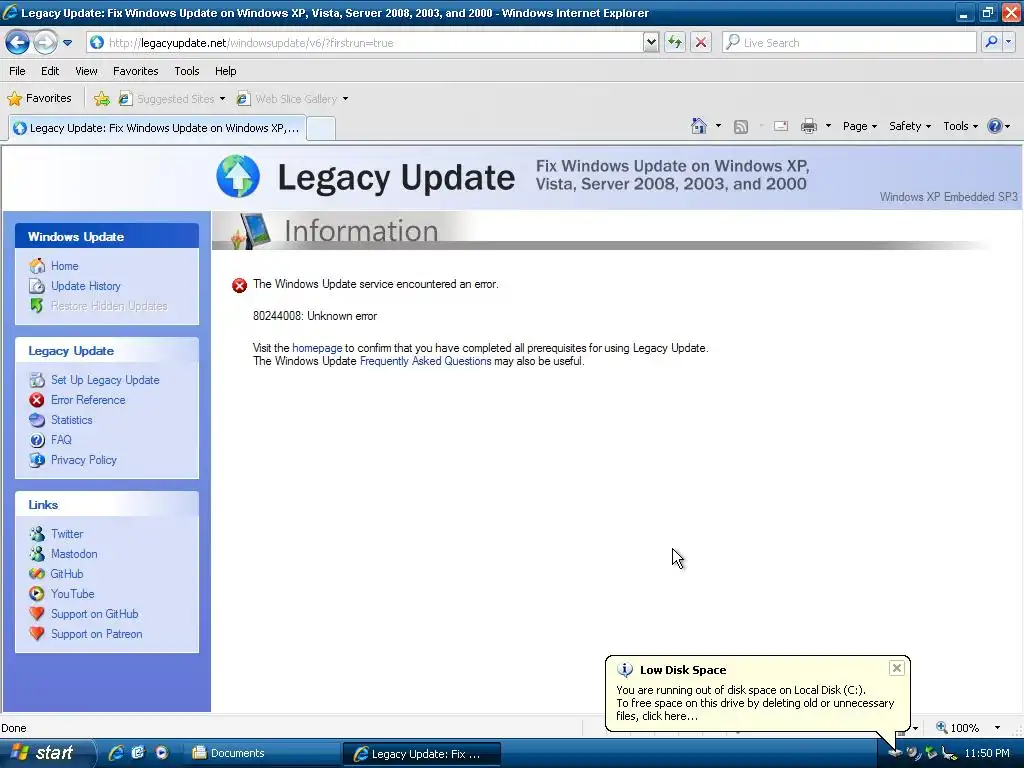Click the YouTube sidebar icon

[x=37, y=594]
